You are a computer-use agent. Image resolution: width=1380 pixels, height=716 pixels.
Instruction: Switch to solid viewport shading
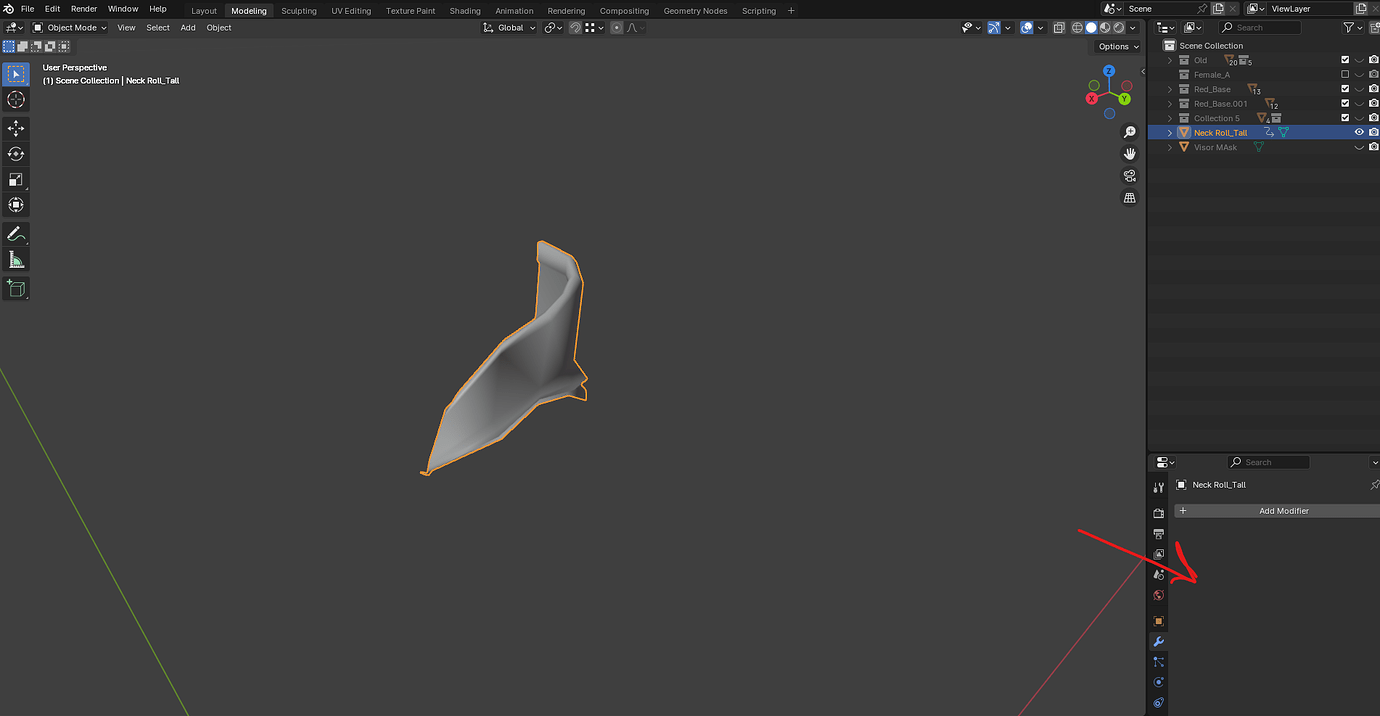[1091, 28]
